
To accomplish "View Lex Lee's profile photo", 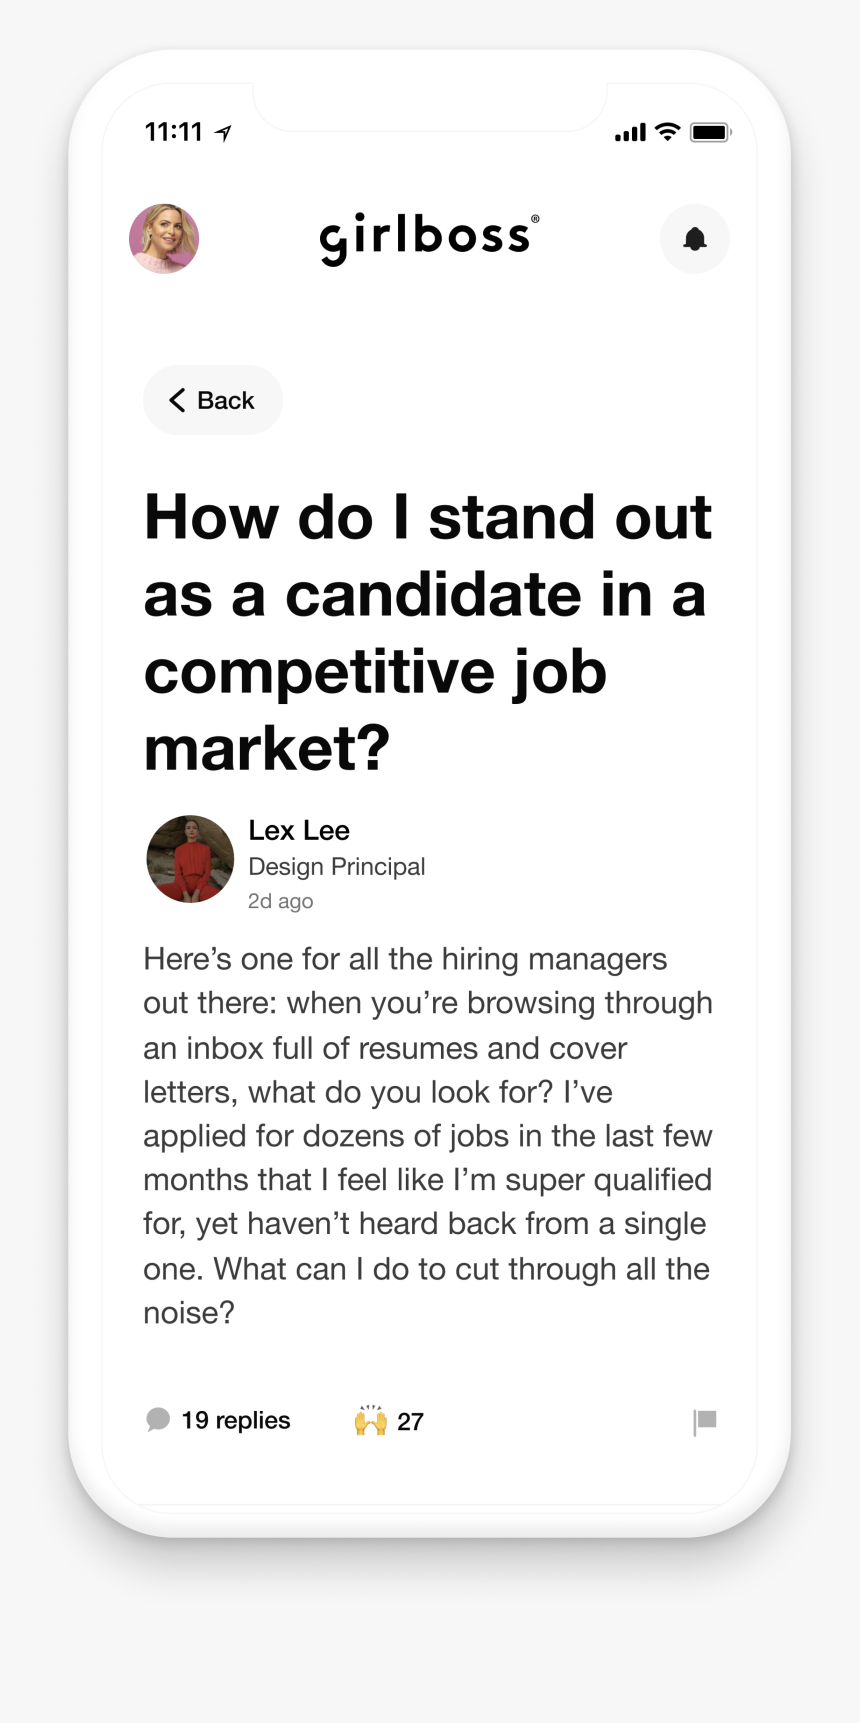I will point(190,859).
